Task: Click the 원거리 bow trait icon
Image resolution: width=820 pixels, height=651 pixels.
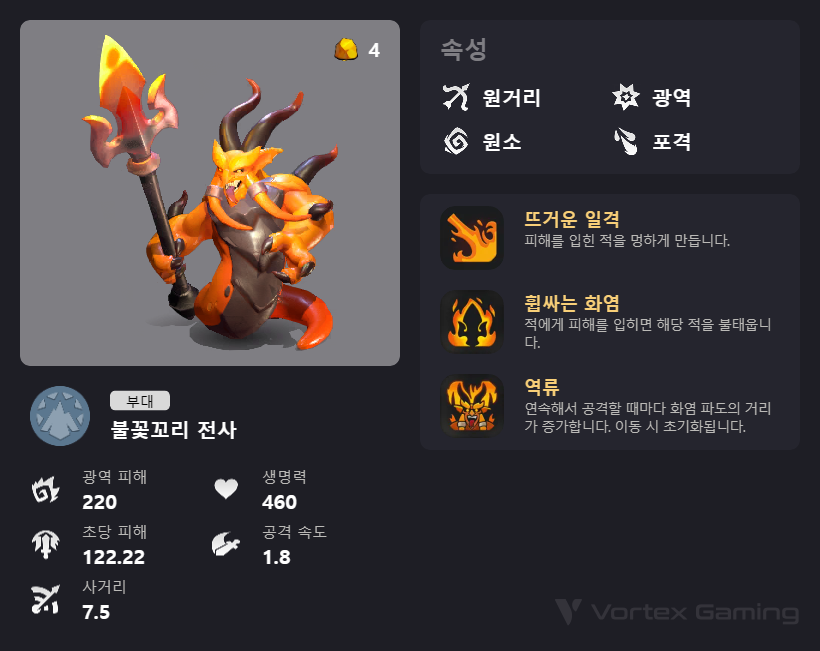Action: [x=456, y=97]
